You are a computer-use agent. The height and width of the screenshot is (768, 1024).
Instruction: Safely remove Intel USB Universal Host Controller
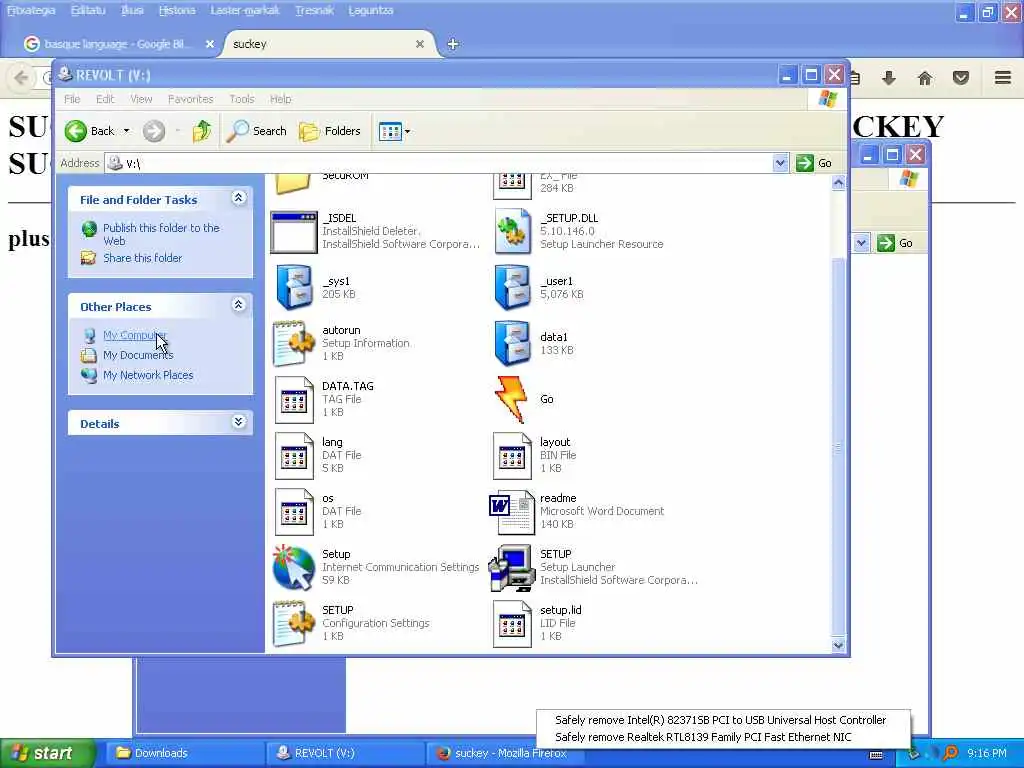click(721, 720)
